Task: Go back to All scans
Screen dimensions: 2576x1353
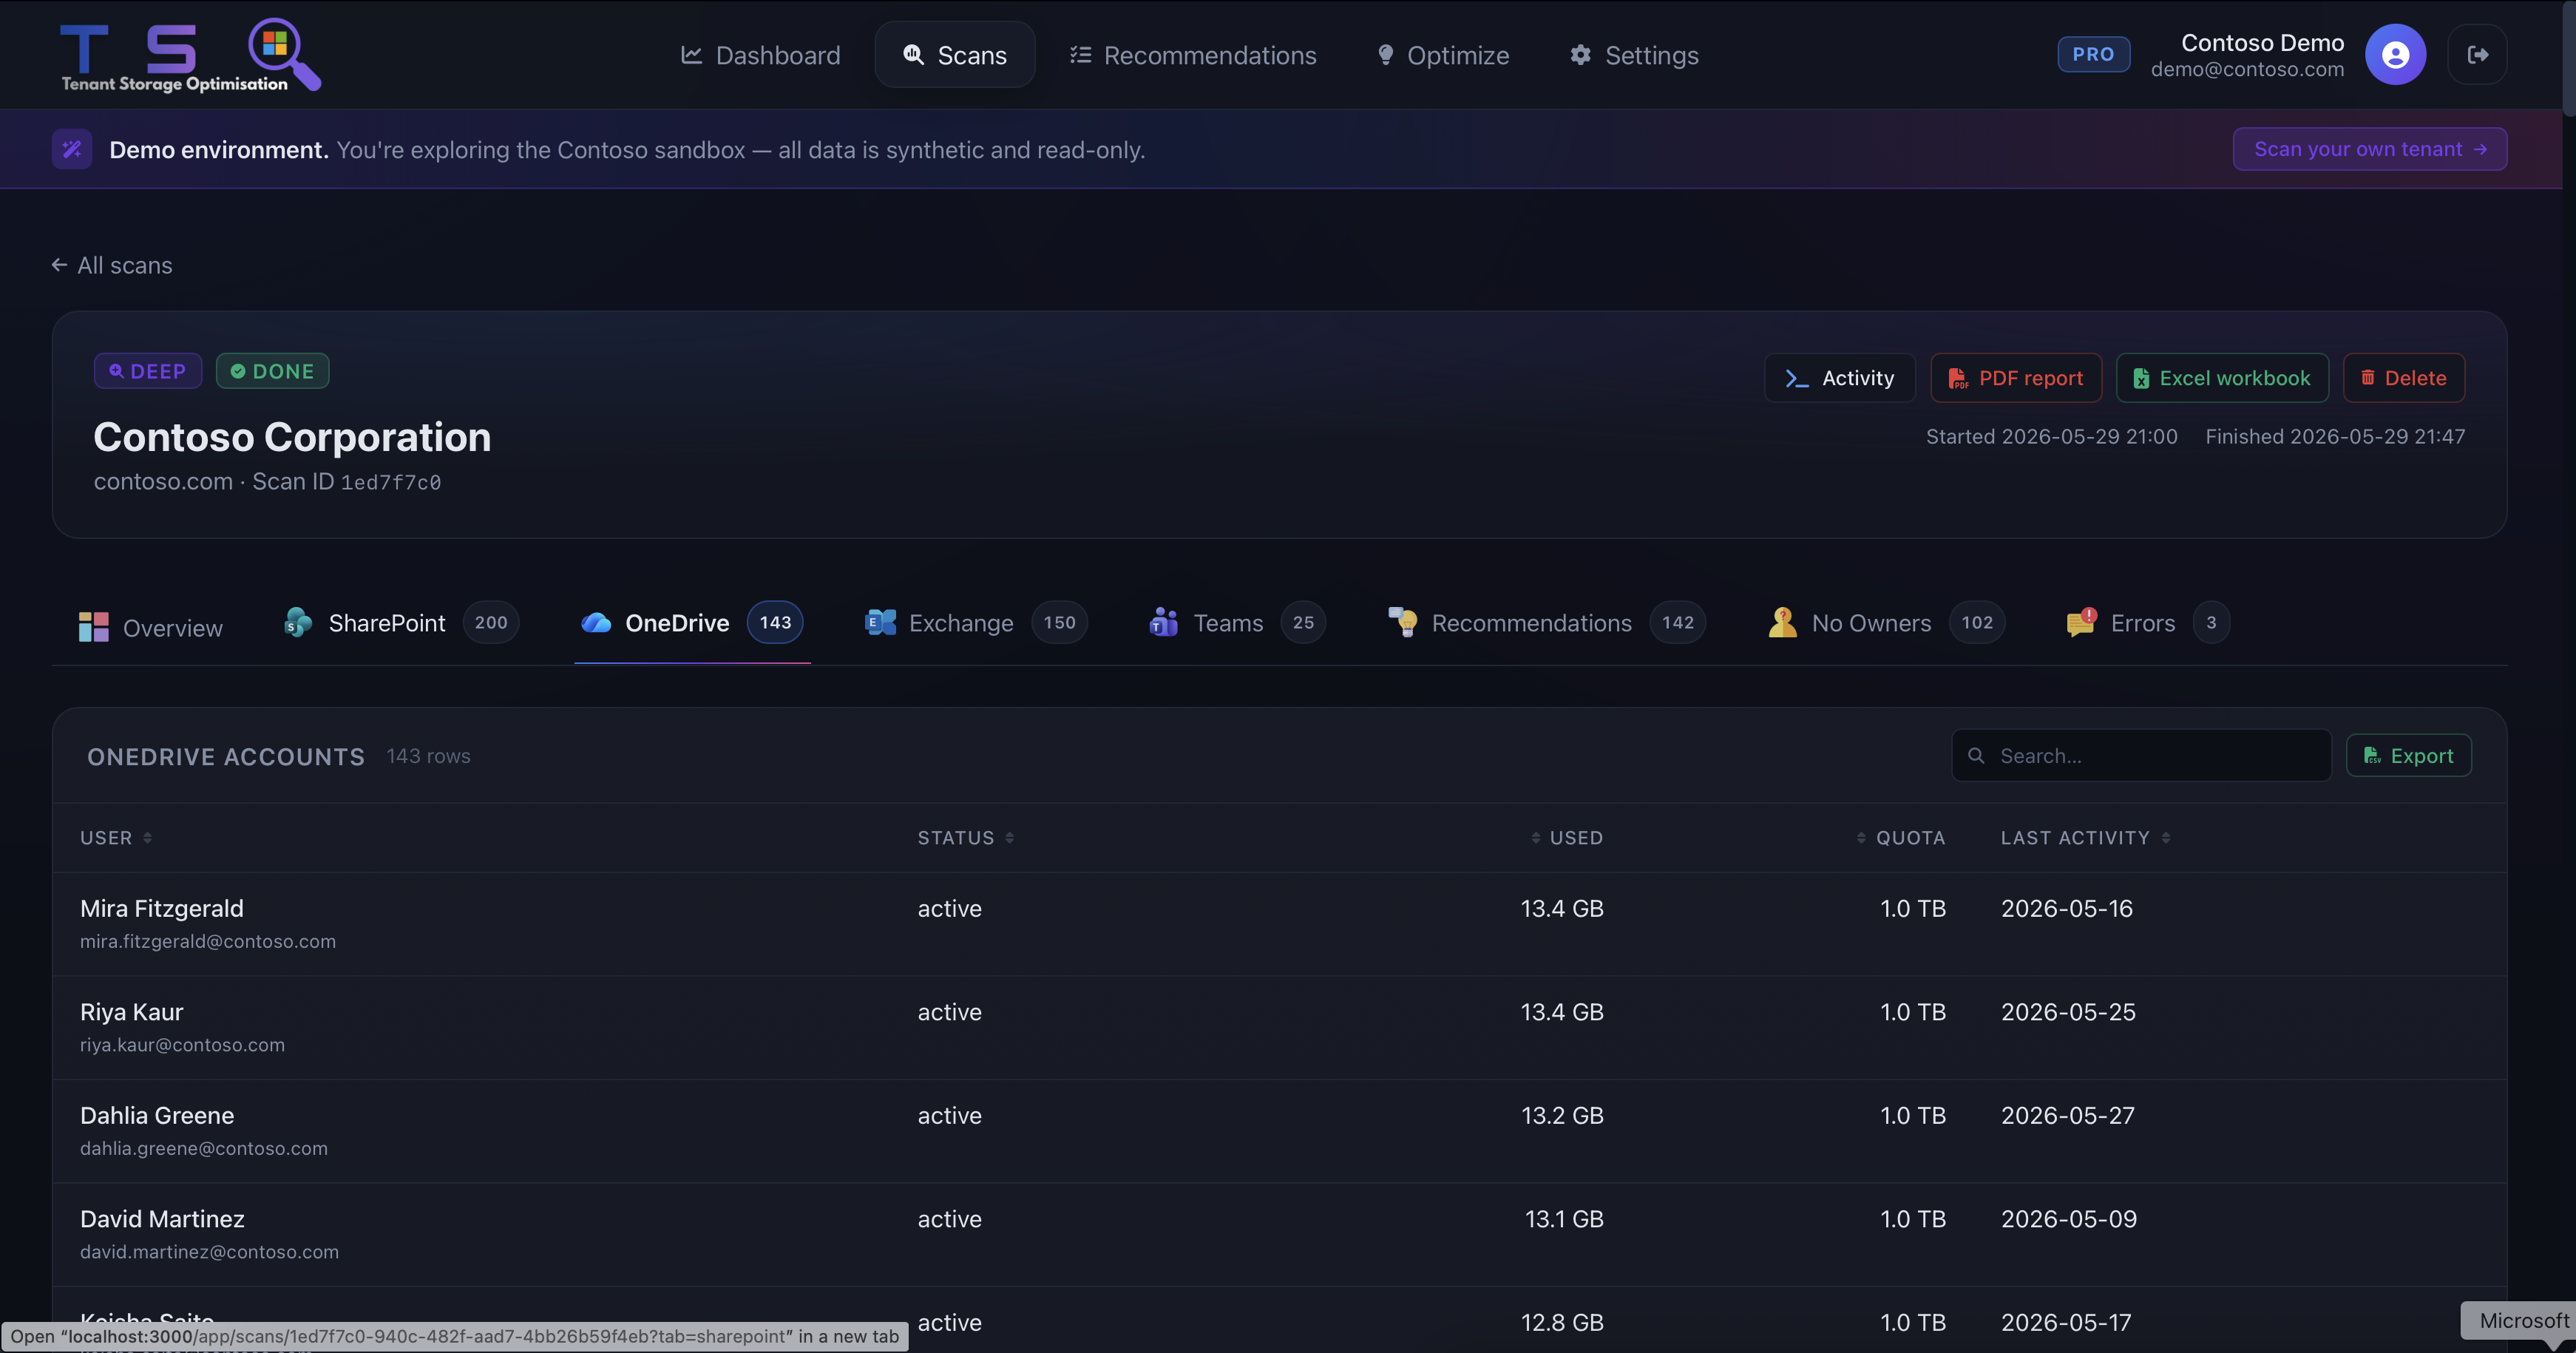Action: pos(112,265)
